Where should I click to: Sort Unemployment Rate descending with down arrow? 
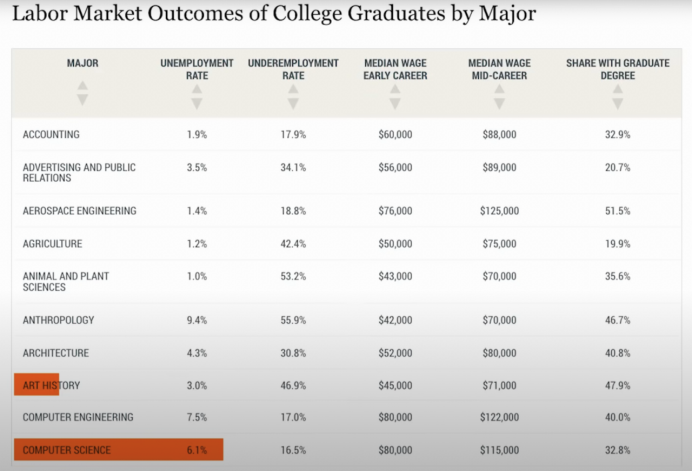coord(197,103)
